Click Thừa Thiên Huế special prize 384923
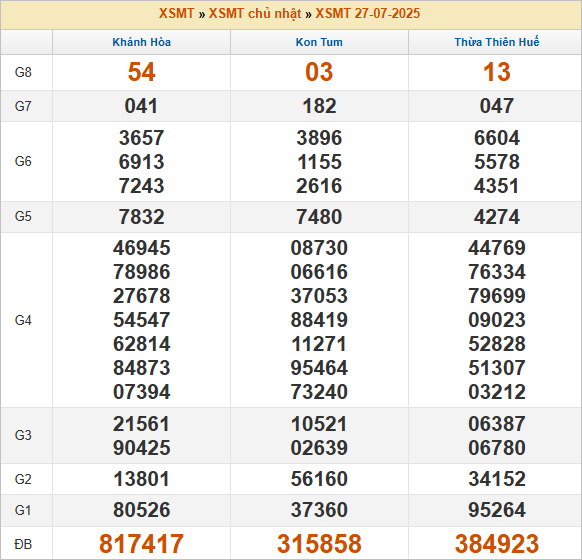This screenshot has width=582, height=560. (497, 544)
